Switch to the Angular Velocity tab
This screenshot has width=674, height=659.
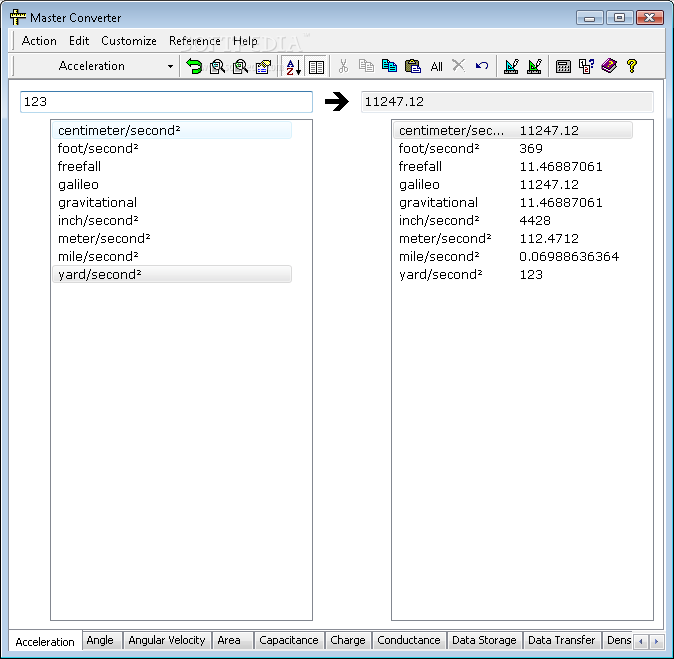[x=167, y=640]
